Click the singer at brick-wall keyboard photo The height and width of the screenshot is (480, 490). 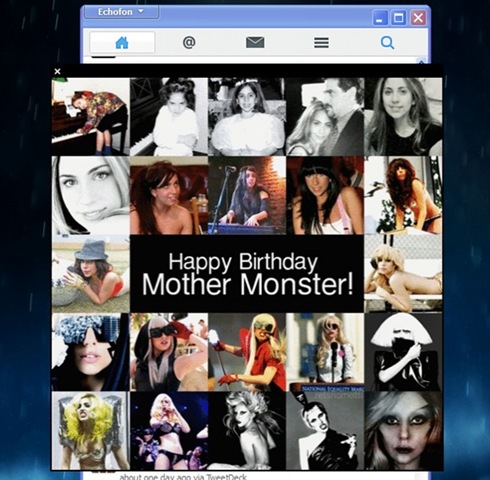(x=247, y=195)
